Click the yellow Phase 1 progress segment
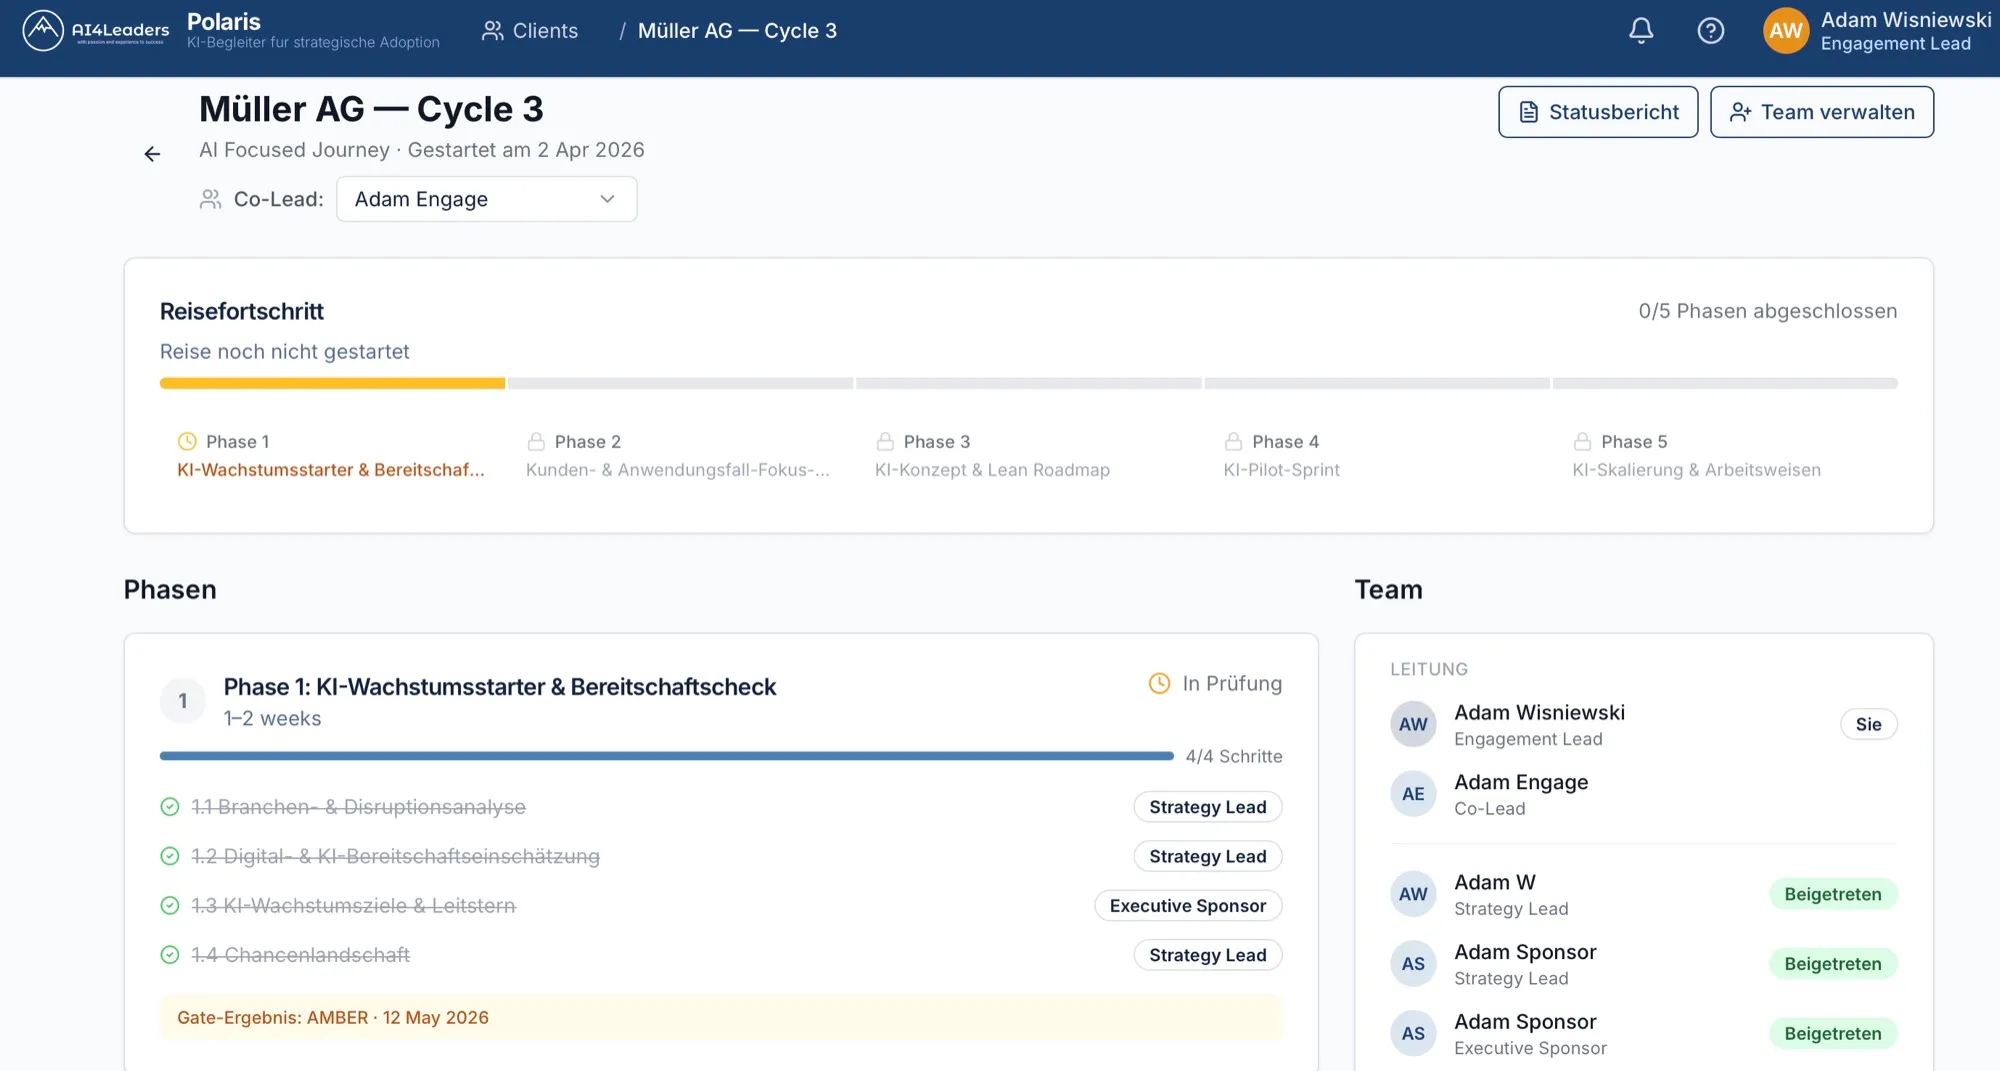2000x1071 pixels. (332, 383)
